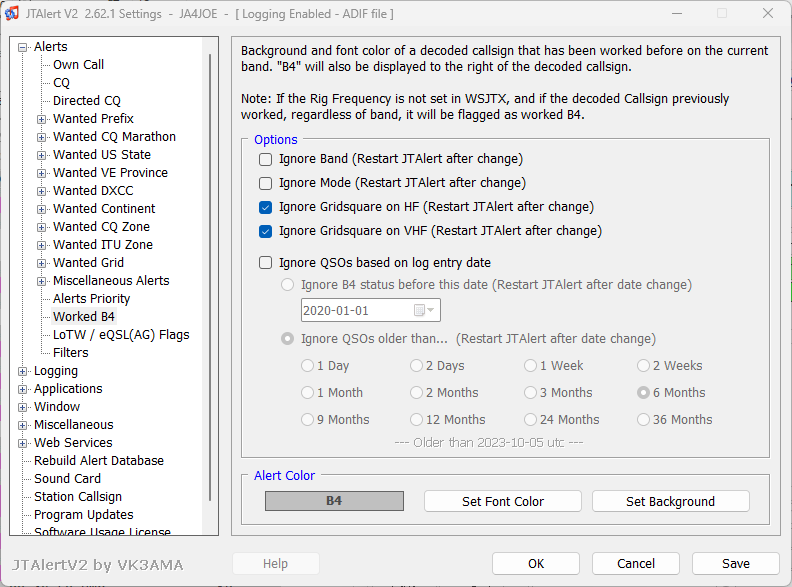Open the date dropdown showing 2020-01-01
The image size is (792, 587).
click(371, 310)
